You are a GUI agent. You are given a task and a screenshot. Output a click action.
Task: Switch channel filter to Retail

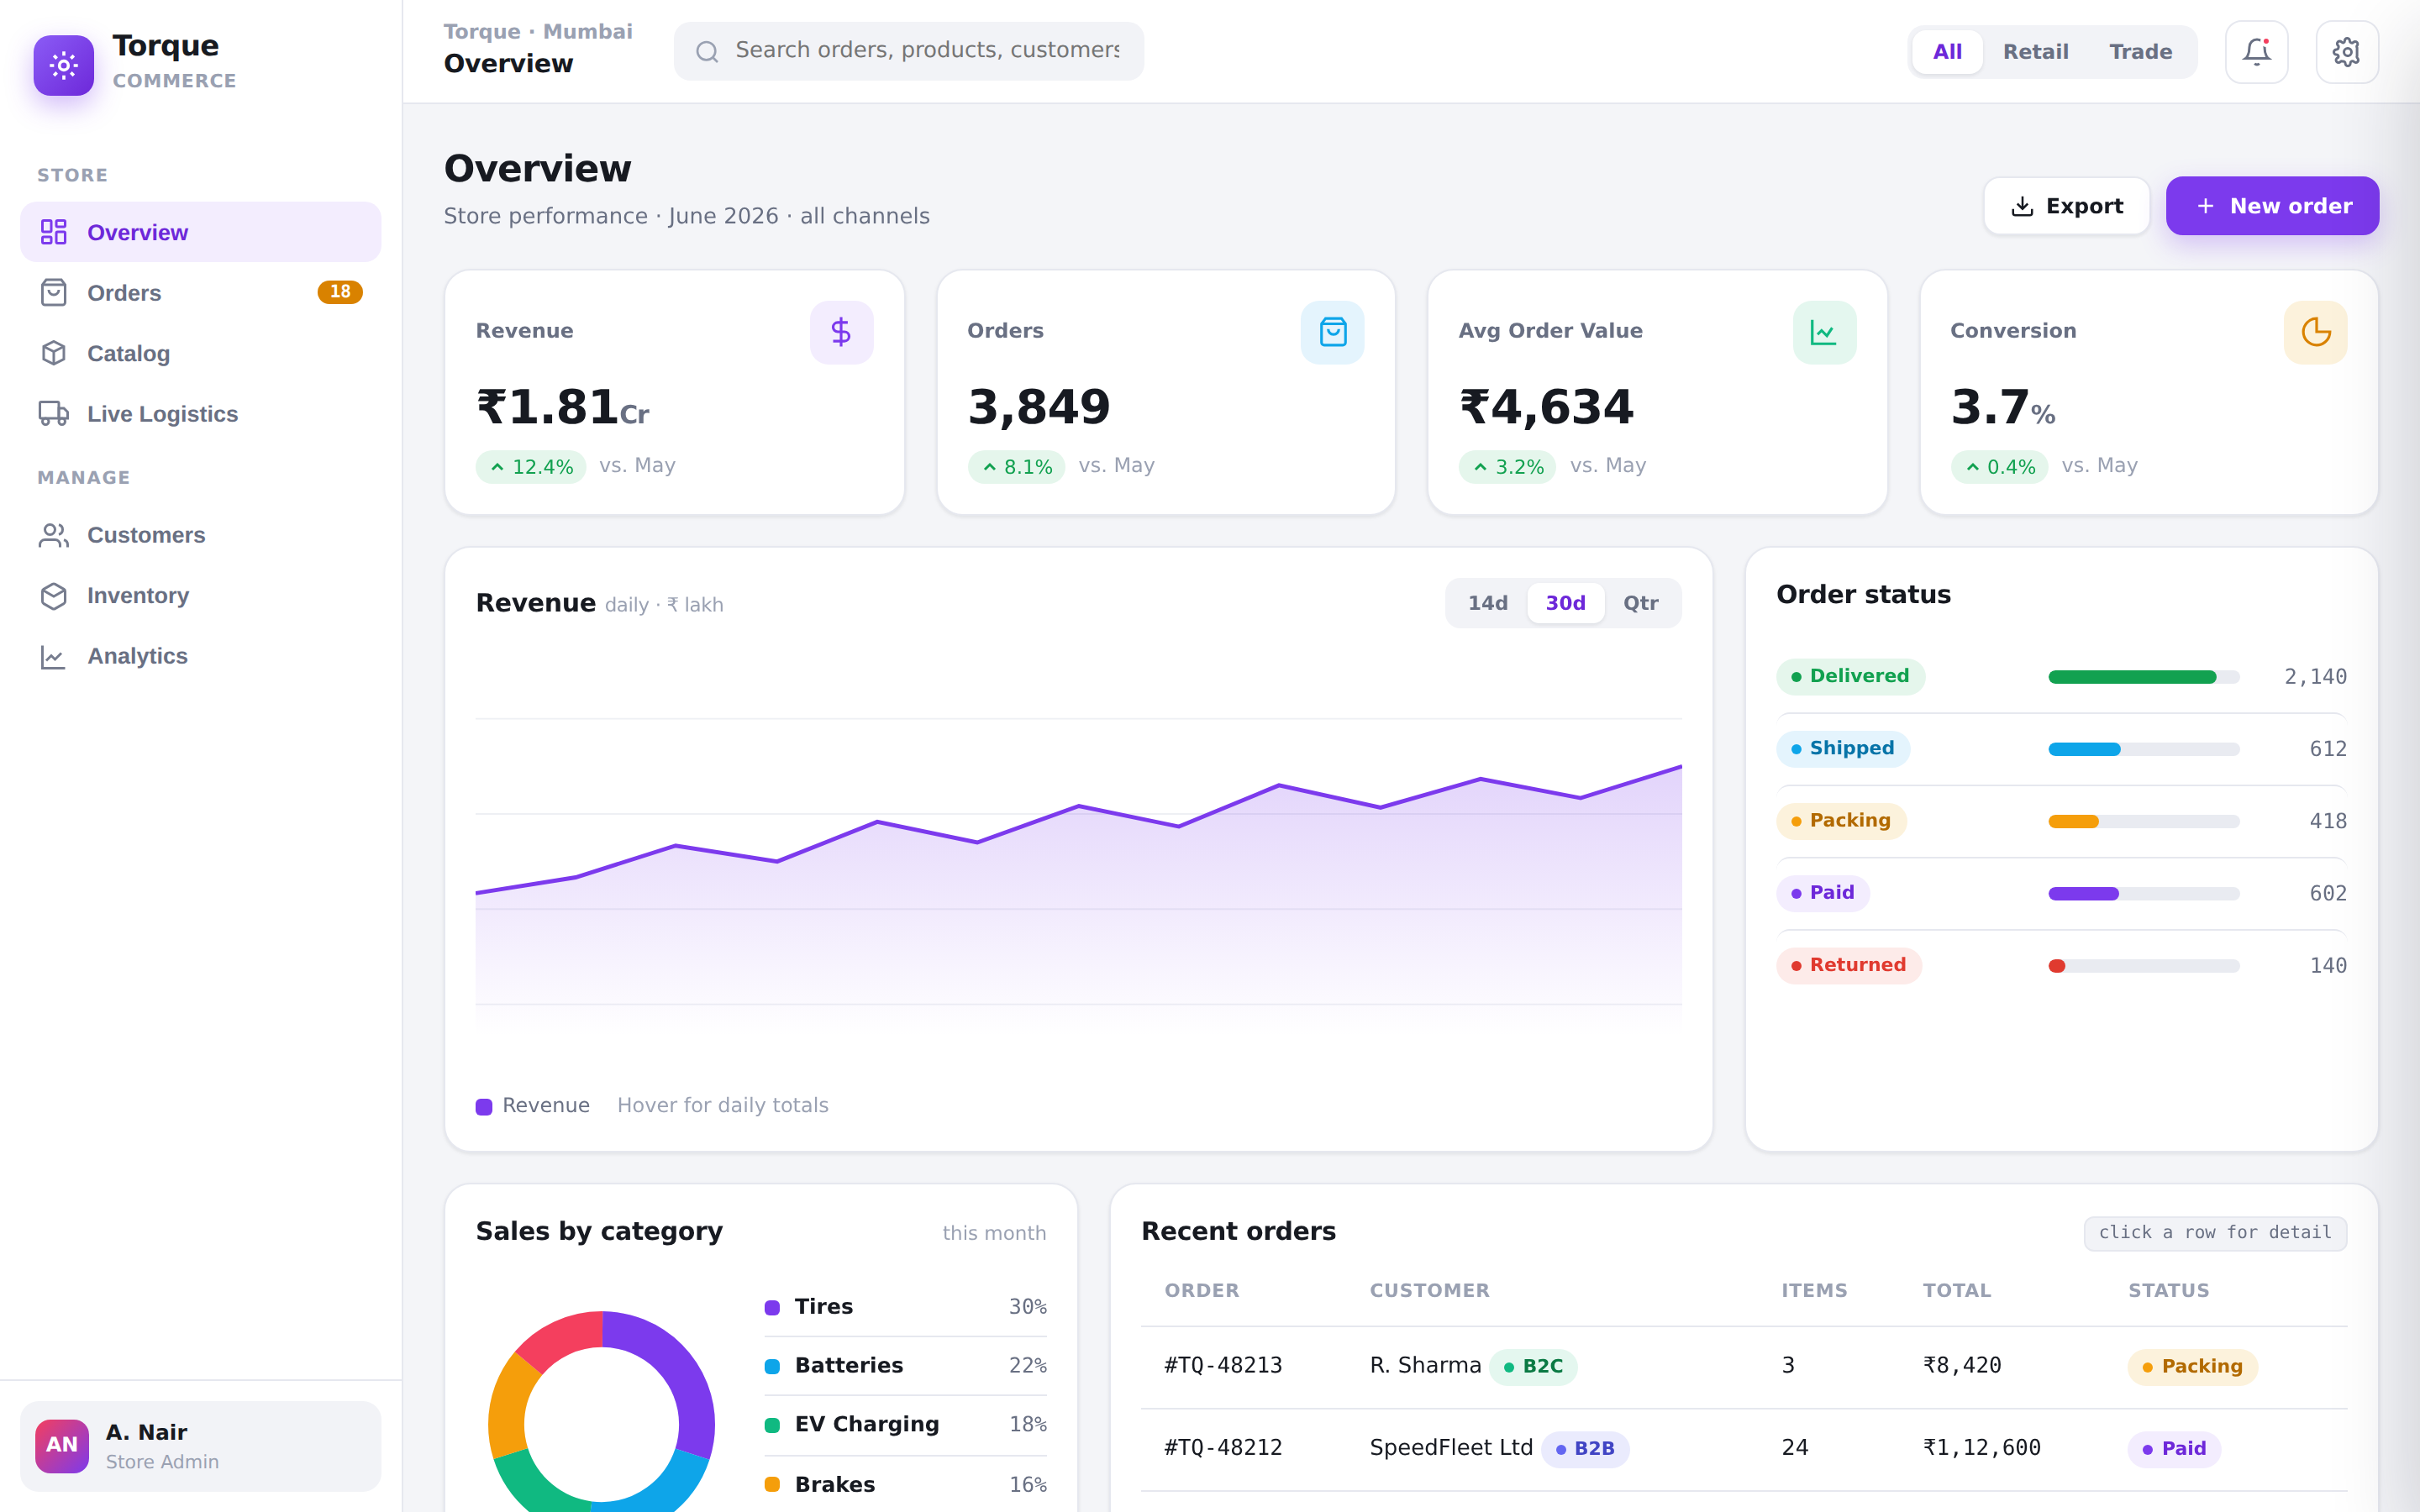[x=2035, y=52]
